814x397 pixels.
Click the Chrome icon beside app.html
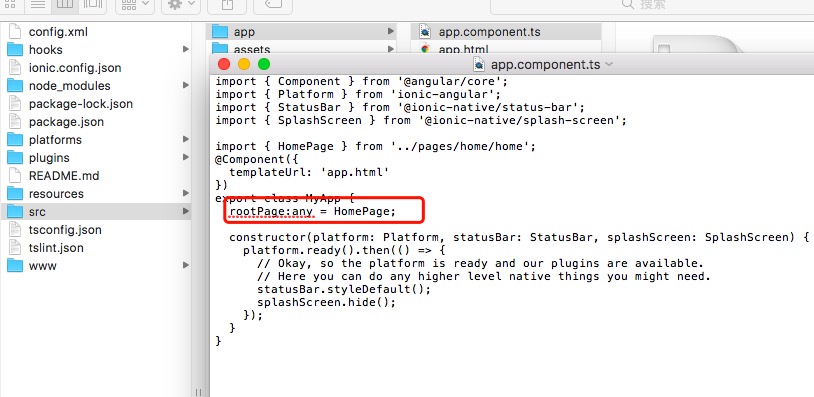tap(425, 49)
